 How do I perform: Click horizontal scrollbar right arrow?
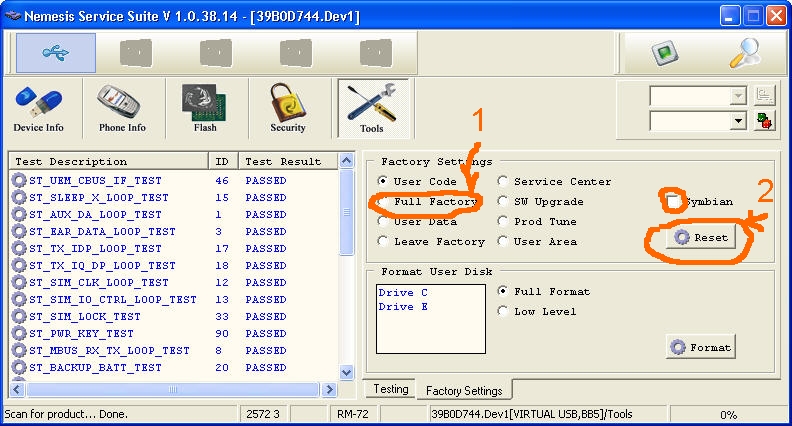point(329,389)
